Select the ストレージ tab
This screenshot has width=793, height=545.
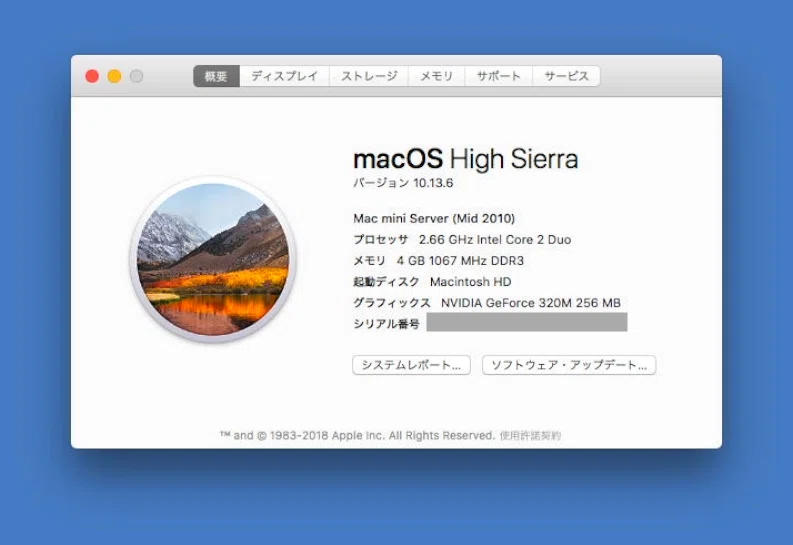(x=369, y=76)
